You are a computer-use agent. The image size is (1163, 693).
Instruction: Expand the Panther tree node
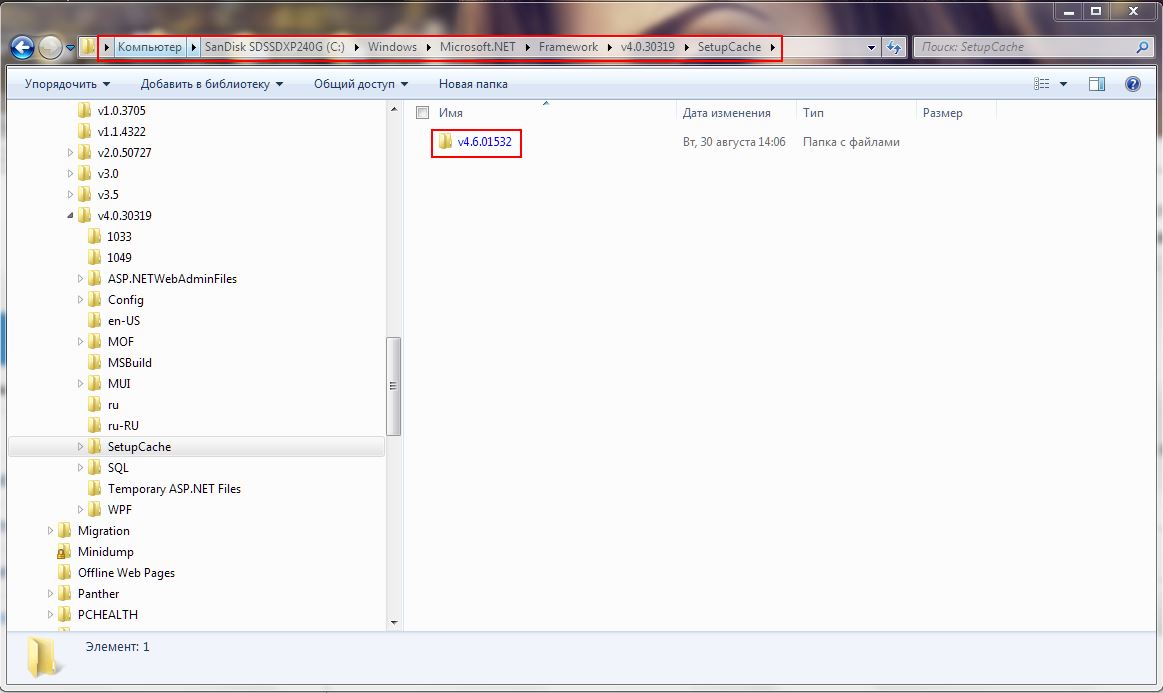pos(50,594)
